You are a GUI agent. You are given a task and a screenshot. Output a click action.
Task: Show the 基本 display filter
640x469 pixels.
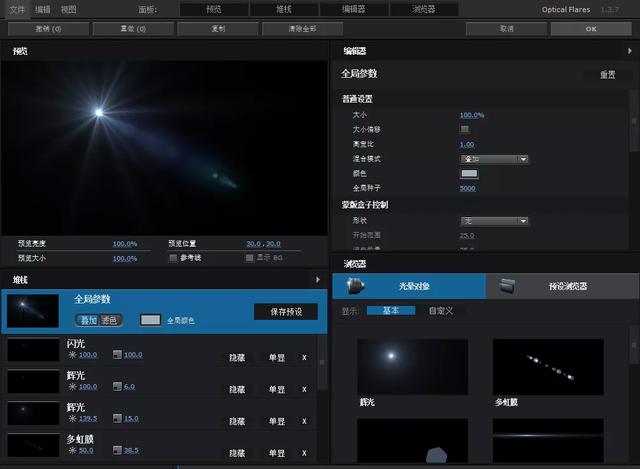click(x=391, y=311)
